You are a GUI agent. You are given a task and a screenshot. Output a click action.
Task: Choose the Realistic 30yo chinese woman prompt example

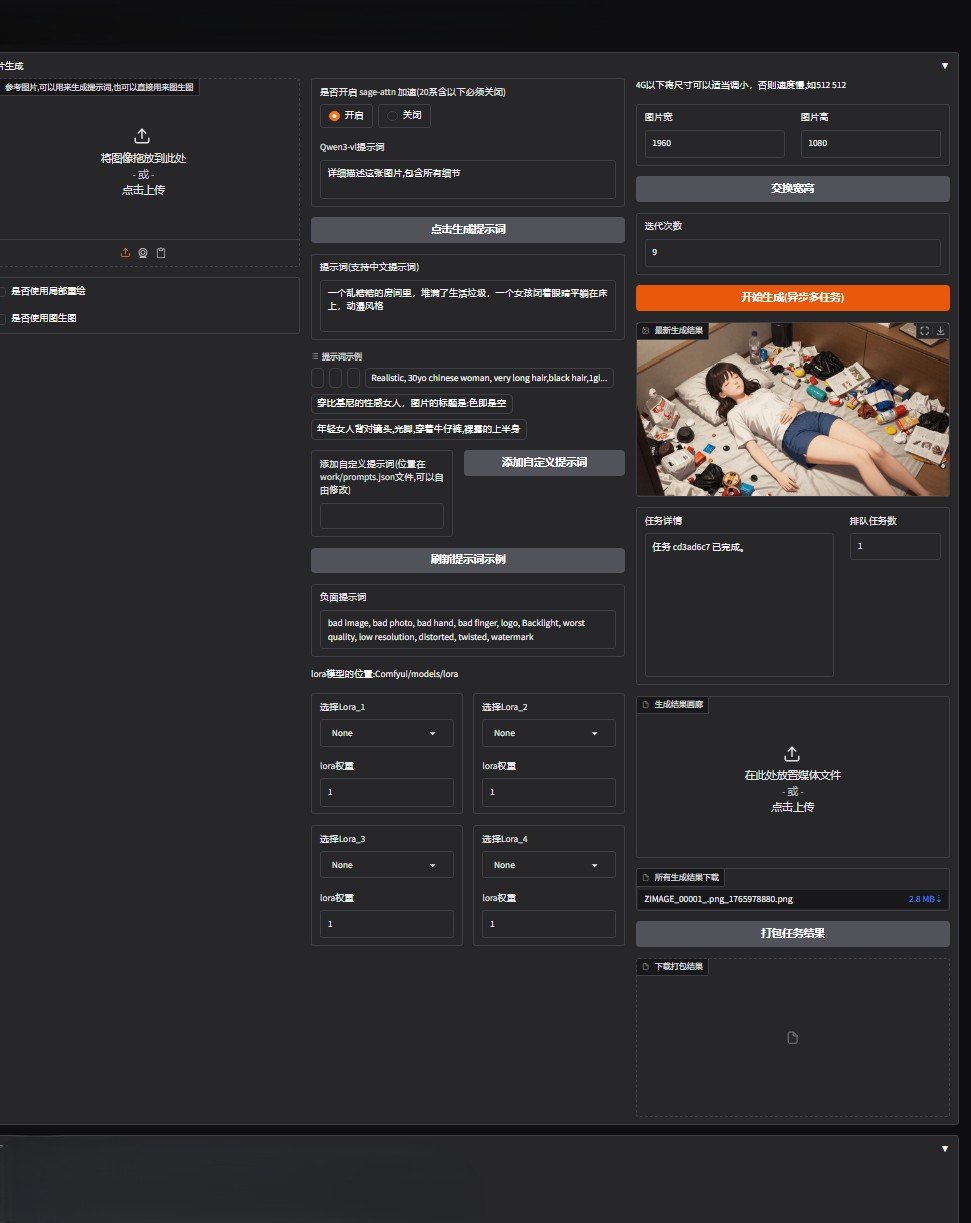tap(489, 378)
